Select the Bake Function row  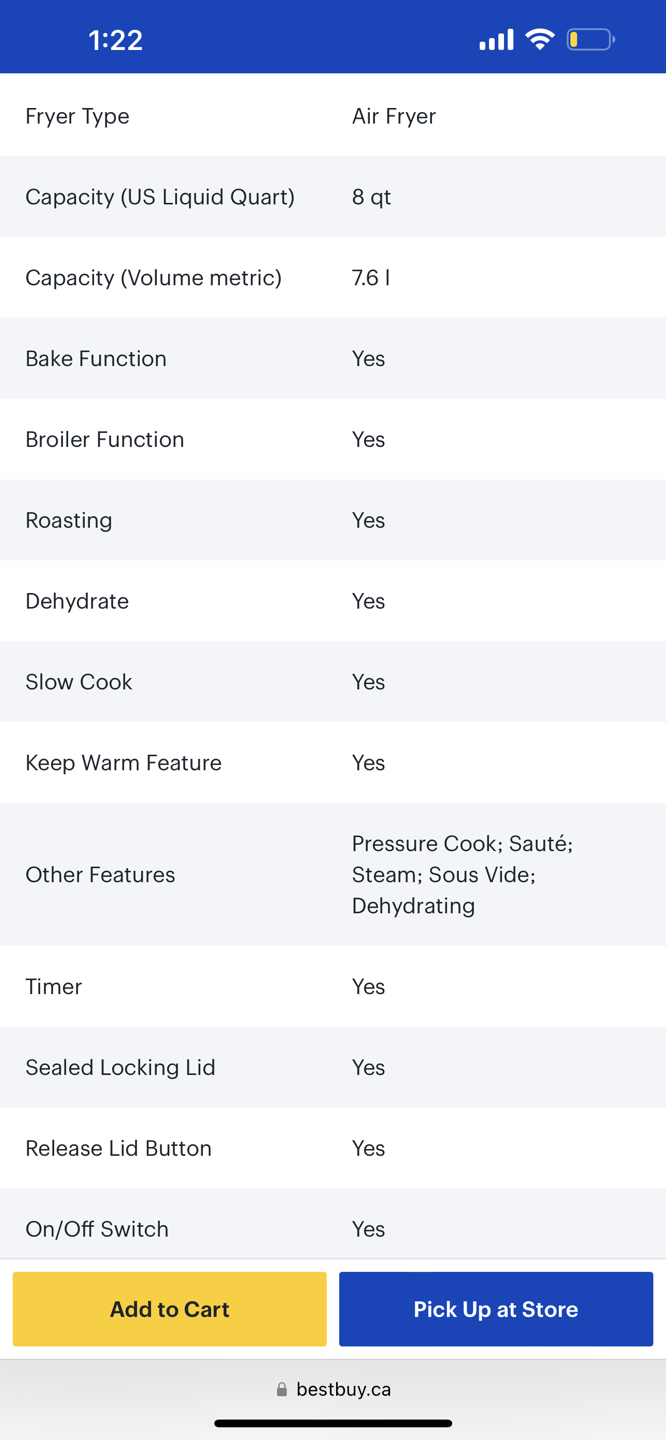click(333, 359)
